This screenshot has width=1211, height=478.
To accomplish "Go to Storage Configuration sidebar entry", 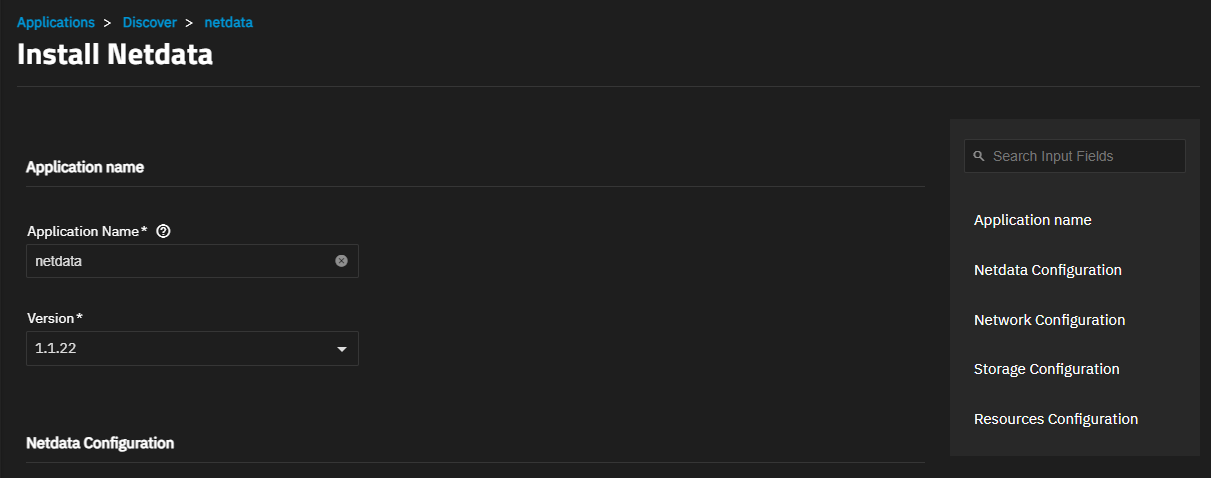I will 1046,369.
